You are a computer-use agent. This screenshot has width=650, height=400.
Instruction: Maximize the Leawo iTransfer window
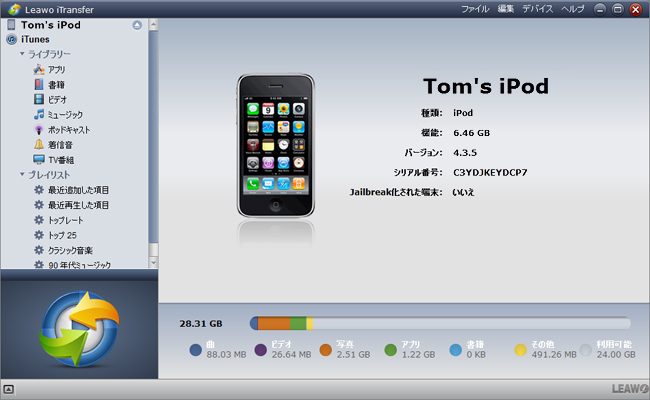pyautogui.click(x=618, y=9)
